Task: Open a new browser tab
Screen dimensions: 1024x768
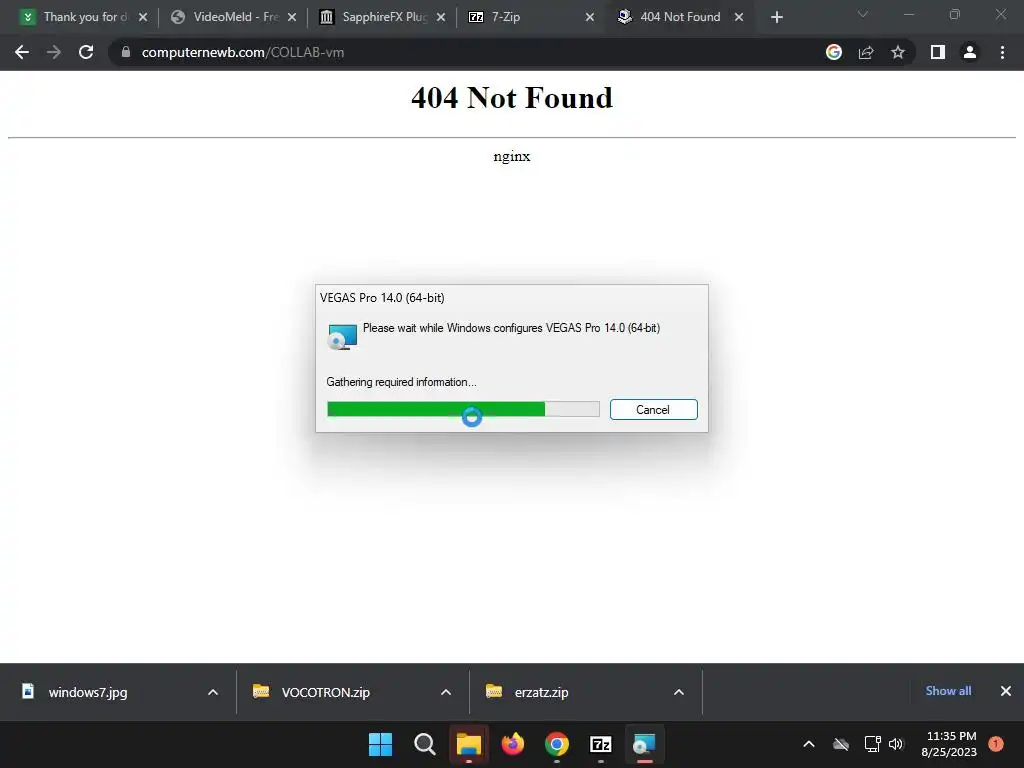Action: point(776,18)
